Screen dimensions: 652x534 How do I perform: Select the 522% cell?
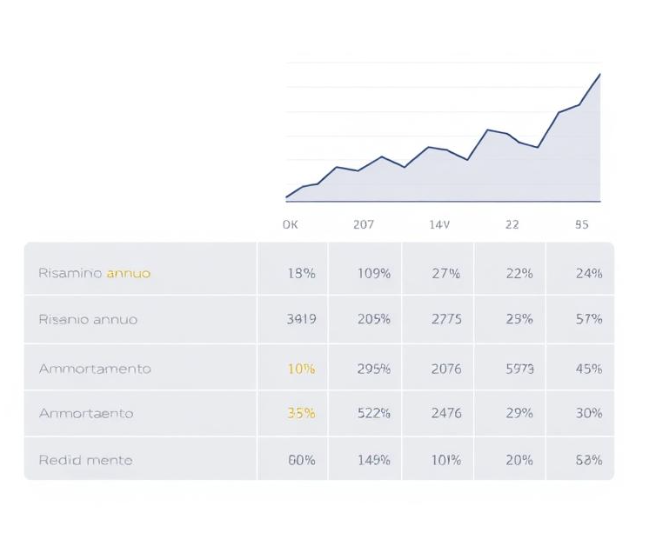pyautogui.click(x=374, y=413)
